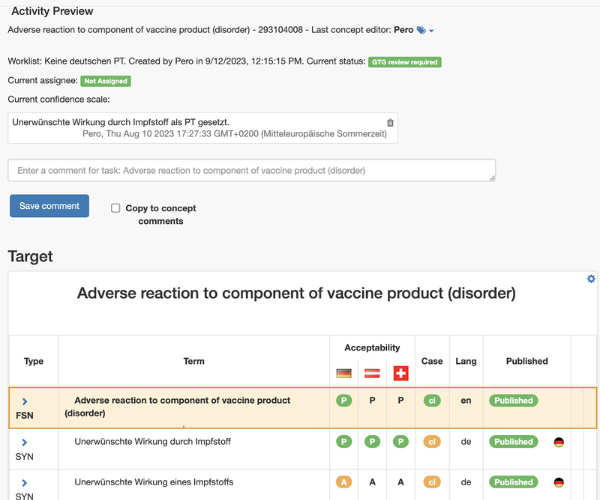Screen dimensions: 600x500
Task: Toggle orange A acceptability on eines Impfstoffs row
Action: point(344,482)
